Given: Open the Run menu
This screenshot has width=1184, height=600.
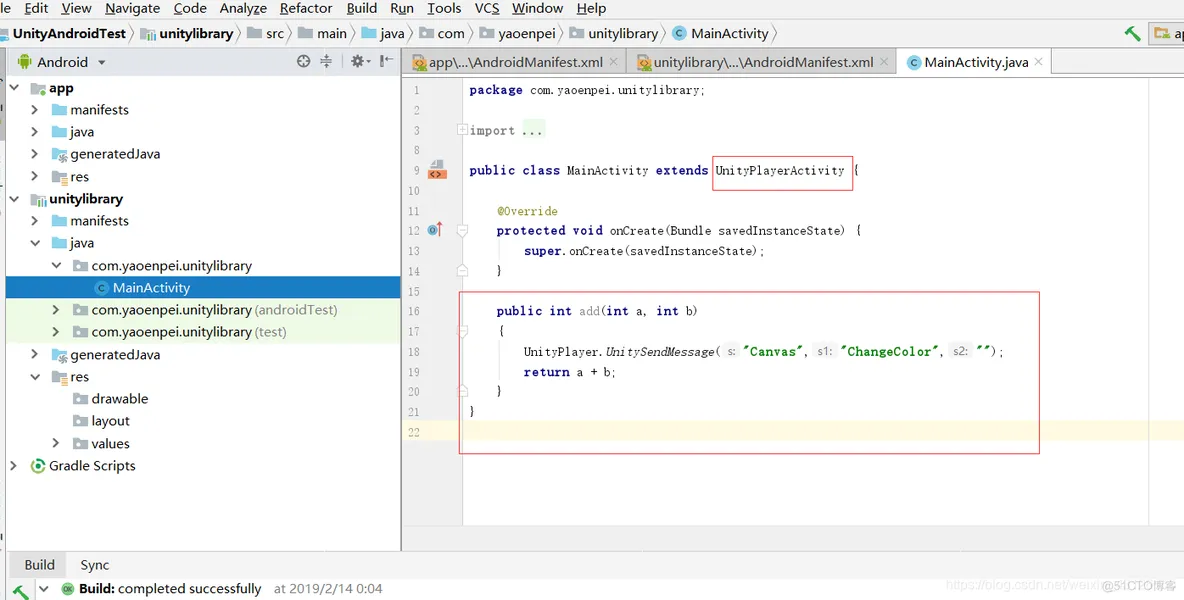Looking at the screenshot, I should tap(402, 8).
